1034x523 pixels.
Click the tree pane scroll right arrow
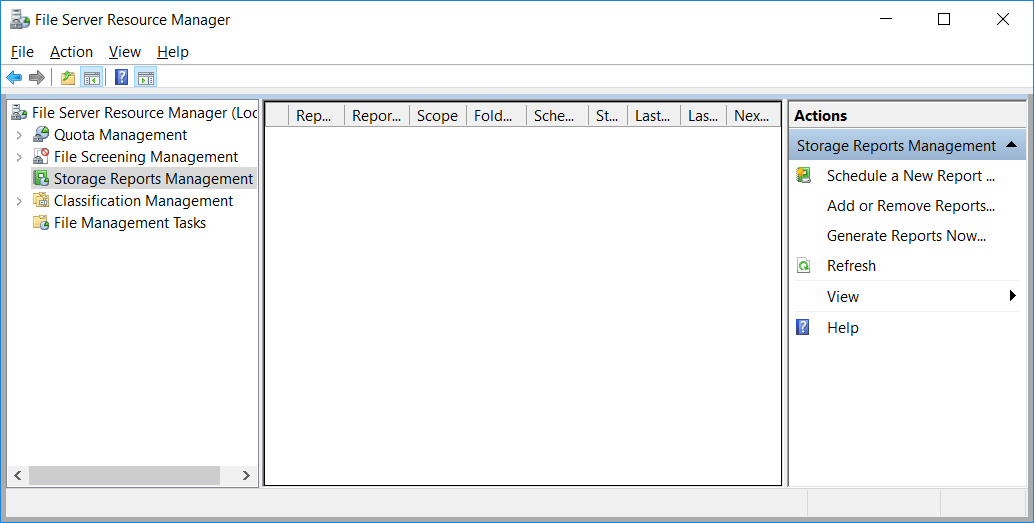click(246, 475)
